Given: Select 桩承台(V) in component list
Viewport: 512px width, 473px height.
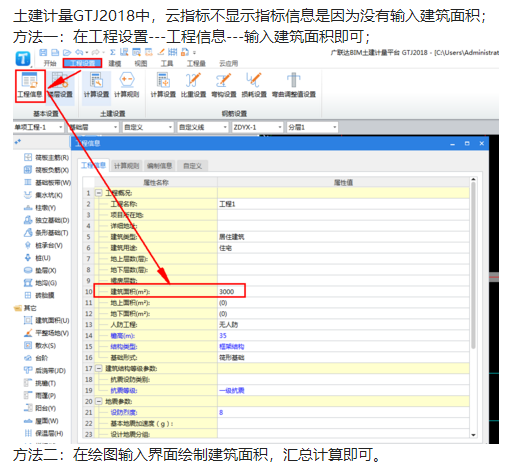Looking at the screenshot, I should pyautogui.click(x=43, y=245).
